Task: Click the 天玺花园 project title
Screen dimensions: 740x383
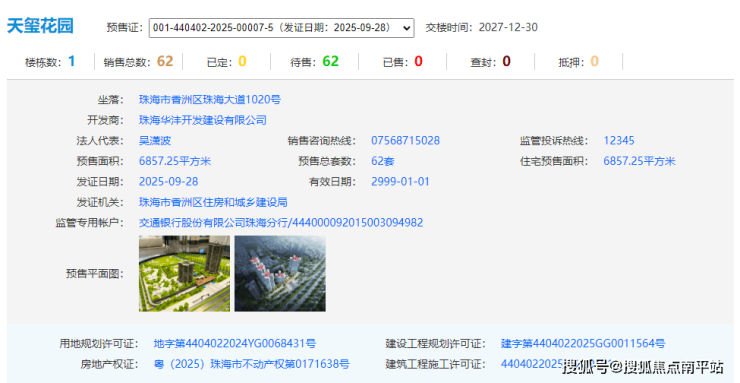Action: (x=40, y=26)
